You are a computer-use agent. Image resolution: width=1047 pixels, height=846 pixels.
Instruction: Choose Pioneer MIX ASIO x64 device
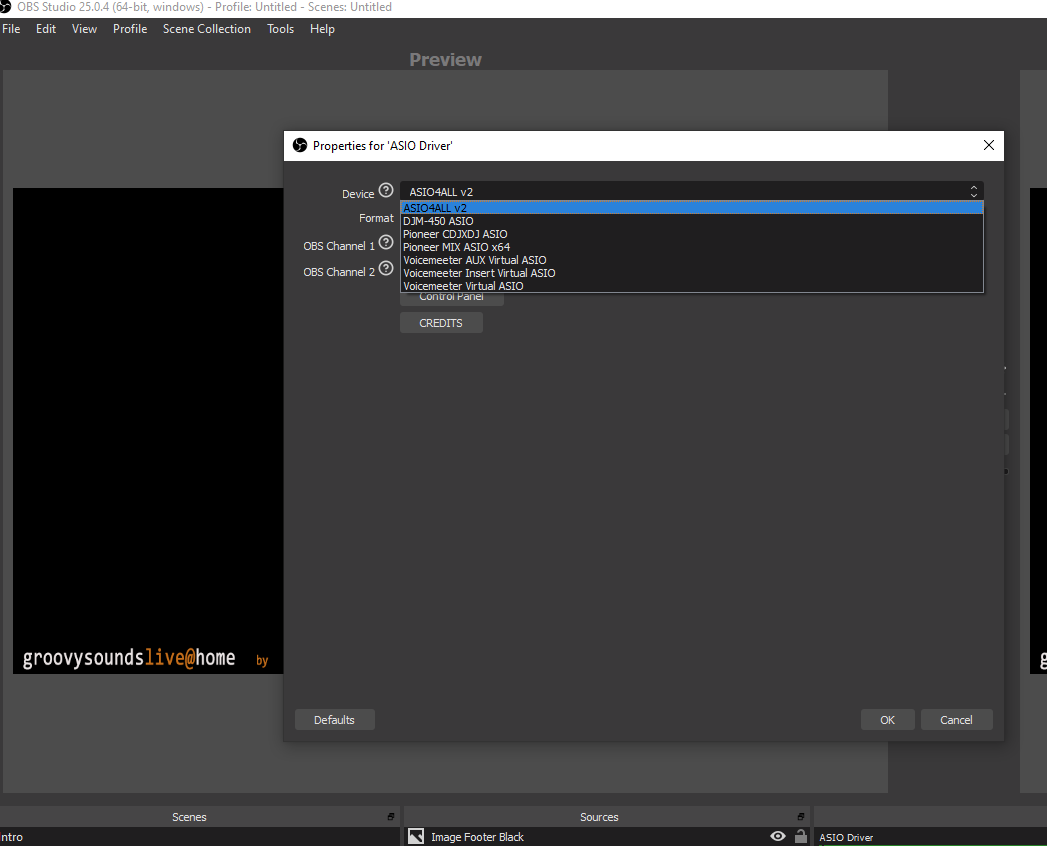tap(692, 247)
